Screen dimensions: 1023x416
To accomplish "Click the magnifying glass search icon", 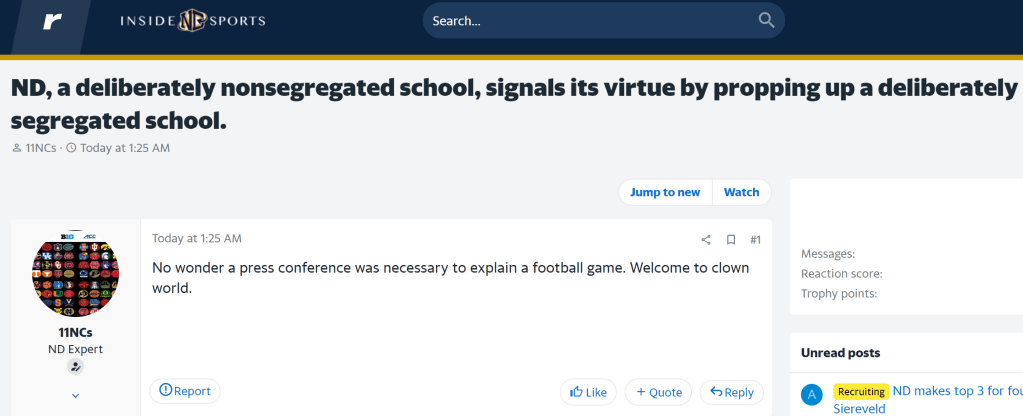I will tap(766, 20).
